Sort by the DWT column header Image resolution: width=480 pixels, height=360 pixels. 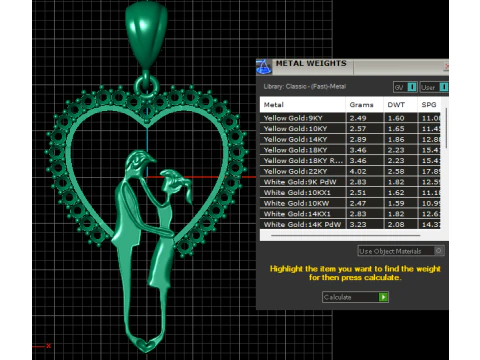point(400,105)
